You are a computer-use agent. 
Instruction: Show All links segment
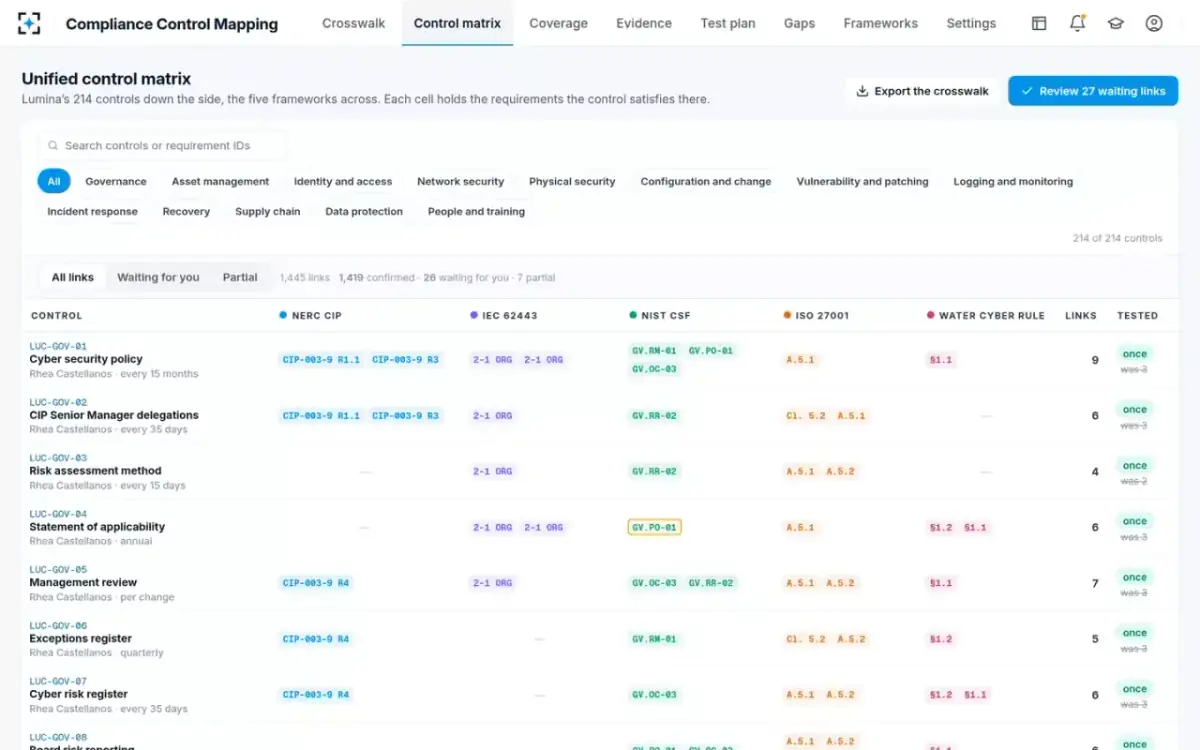pos(73,278)
